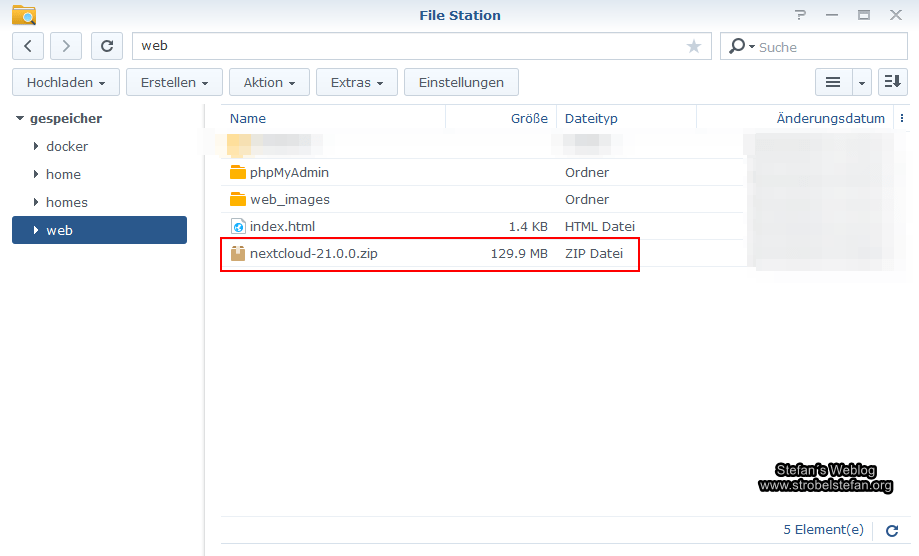Select homes in the folder tree
This screenshot has width=919, height=556.
tap(67, 203)
